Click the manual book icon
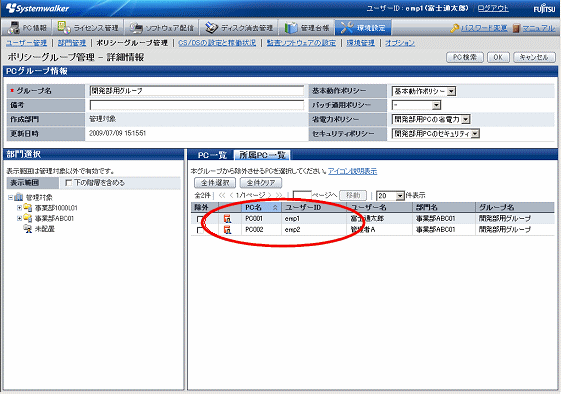Viewport: 561px width, 394px height. pos(516,28)
